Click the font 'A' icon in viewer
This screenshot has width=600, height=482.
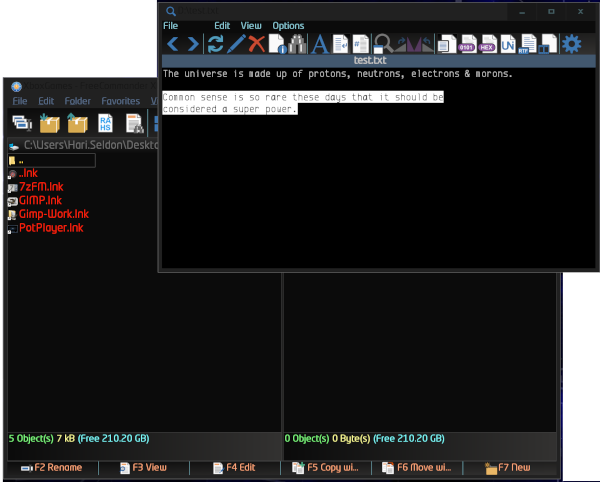tap(319, 44)
